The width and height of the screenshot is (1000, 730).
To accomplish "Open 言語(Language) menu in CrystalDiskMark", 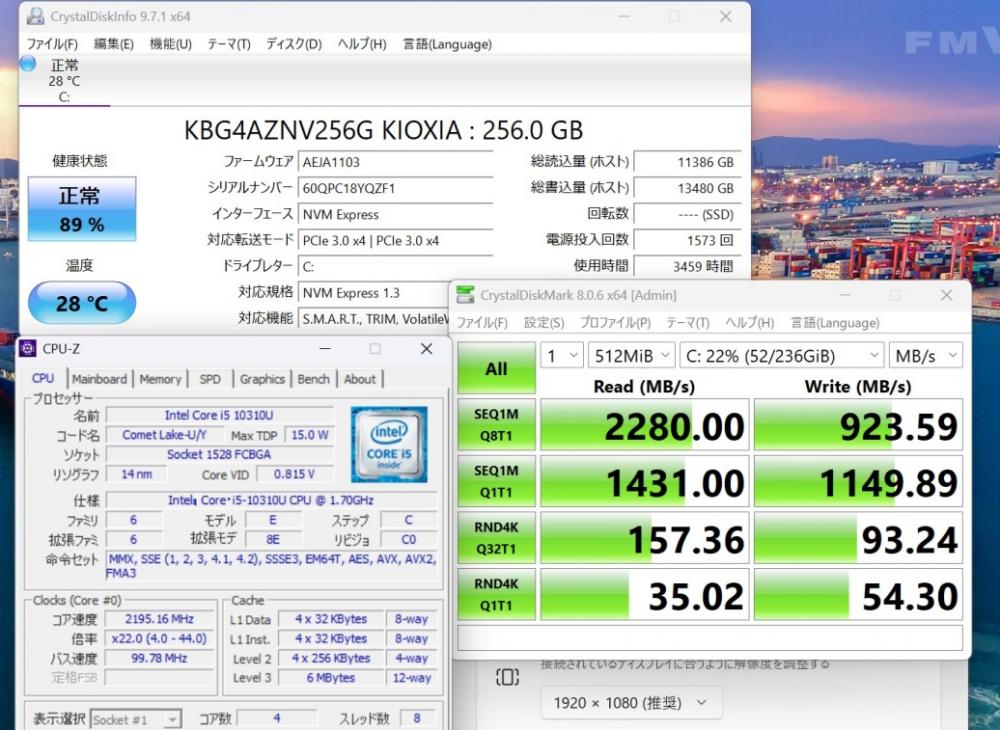I will (835, 323).
